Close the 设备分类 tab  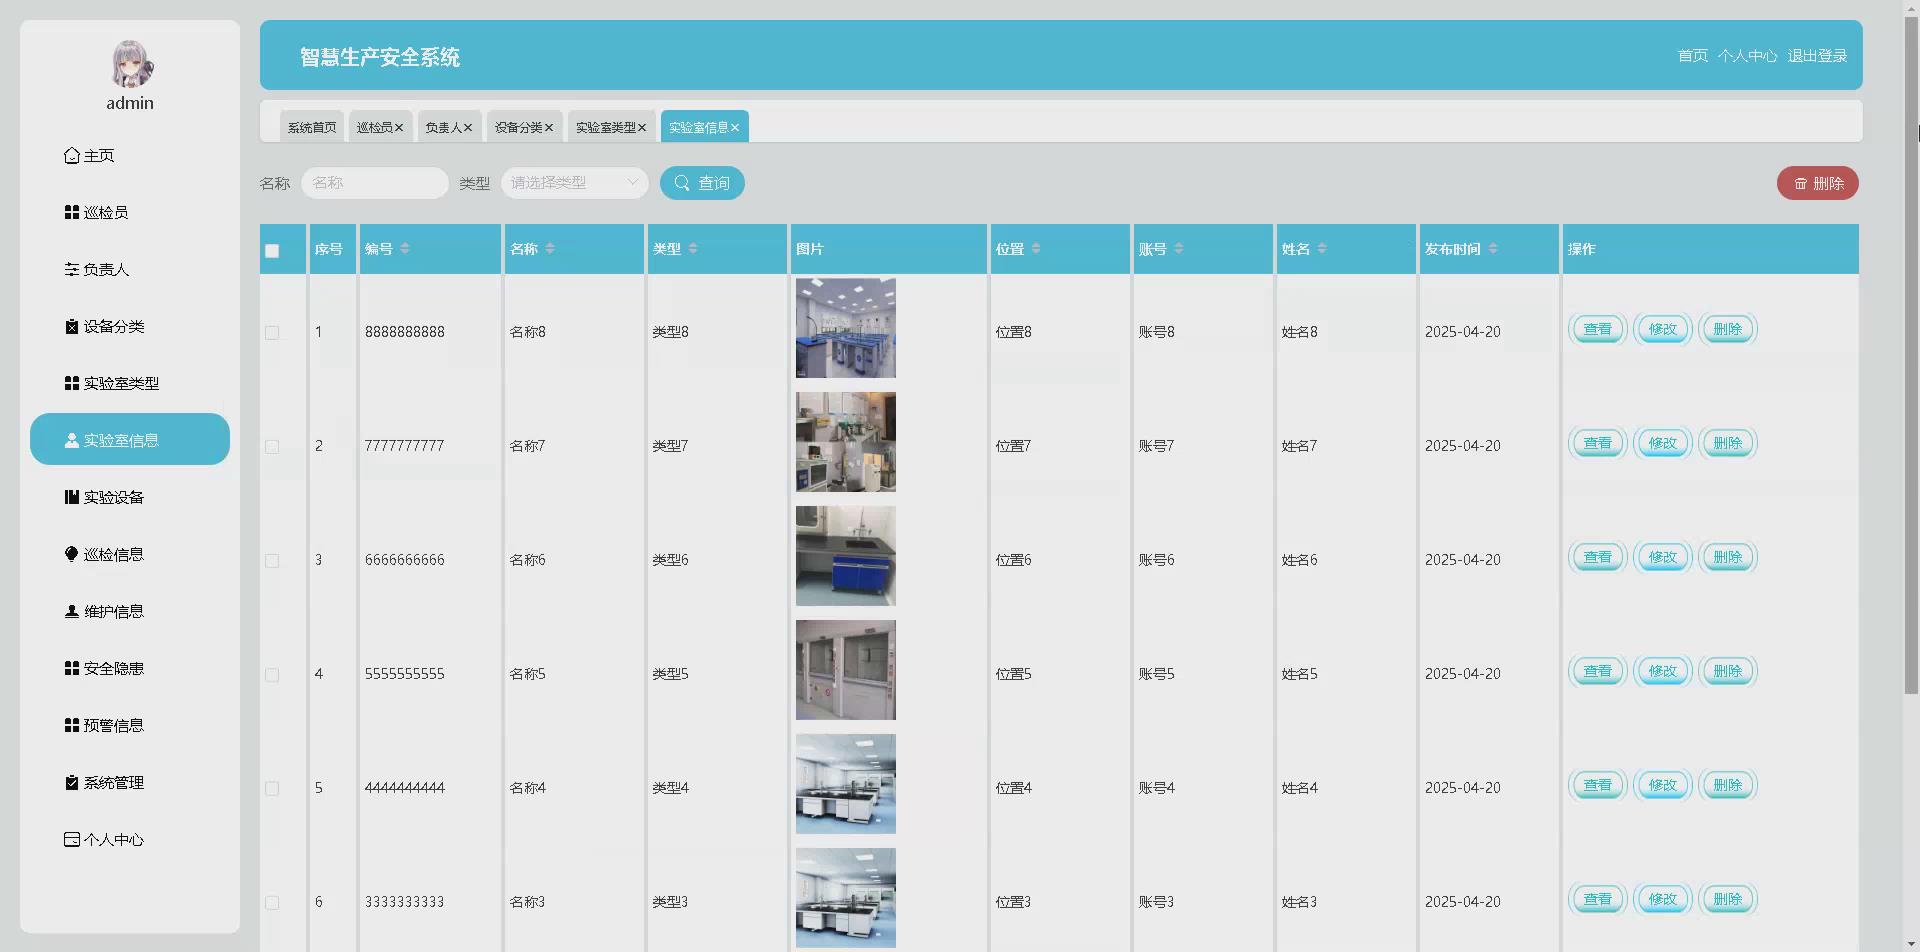click(549, 128)
